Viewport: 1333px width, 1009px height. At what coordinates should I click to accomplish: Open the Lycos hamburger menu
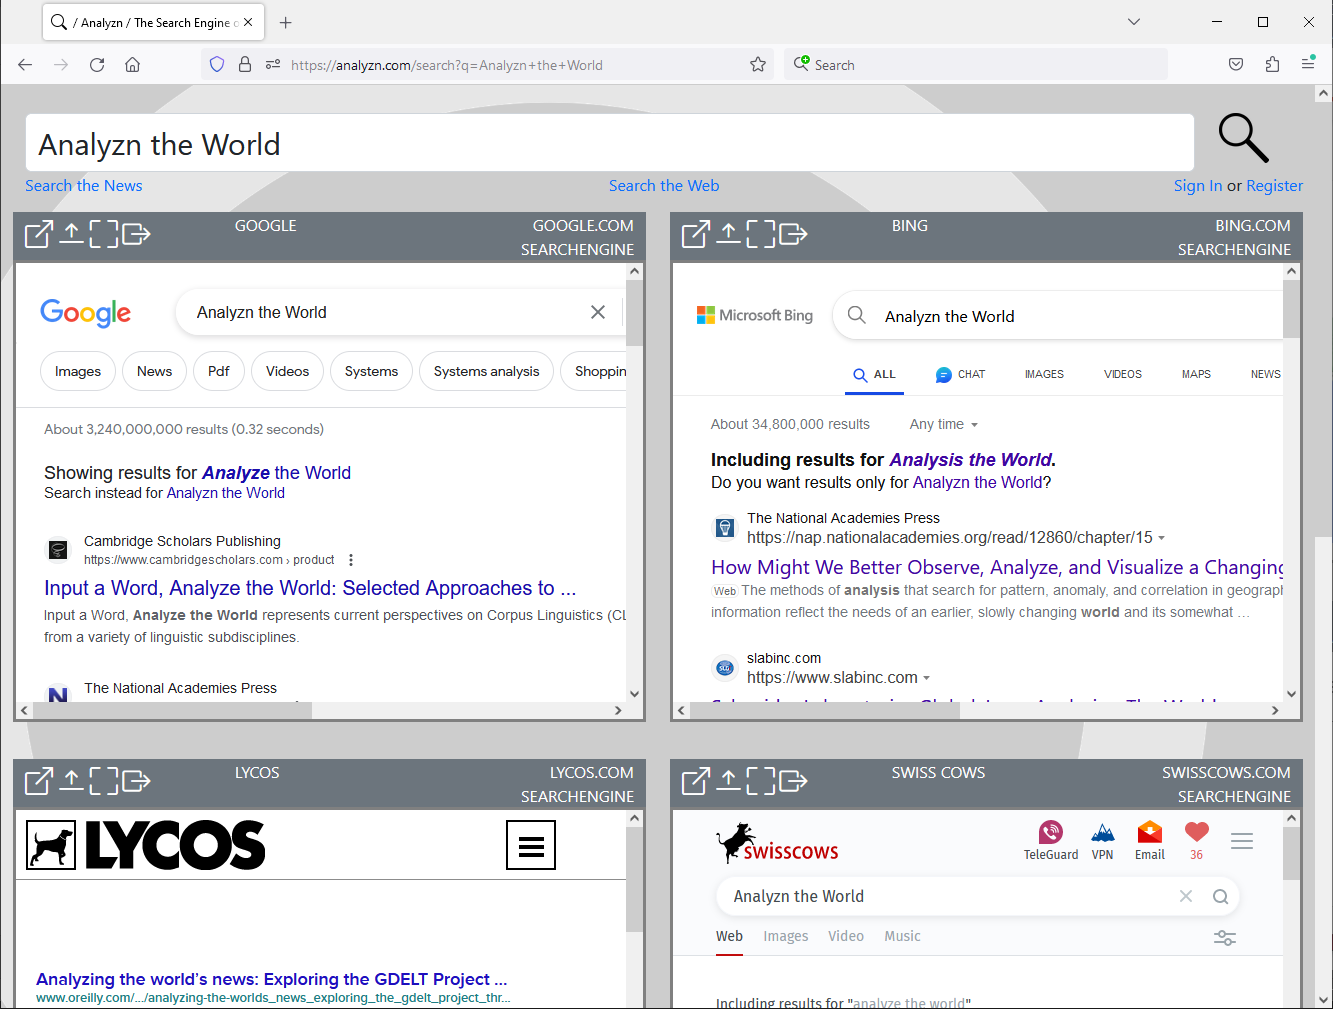pos(531,846)
